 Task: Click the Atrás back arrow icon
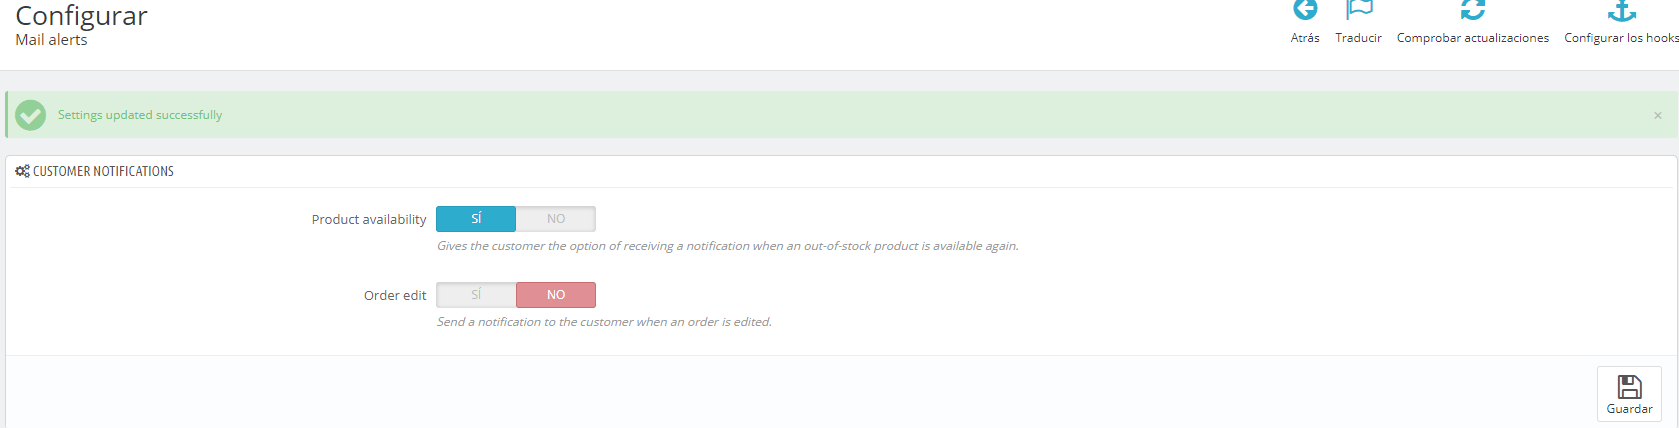1305,9
